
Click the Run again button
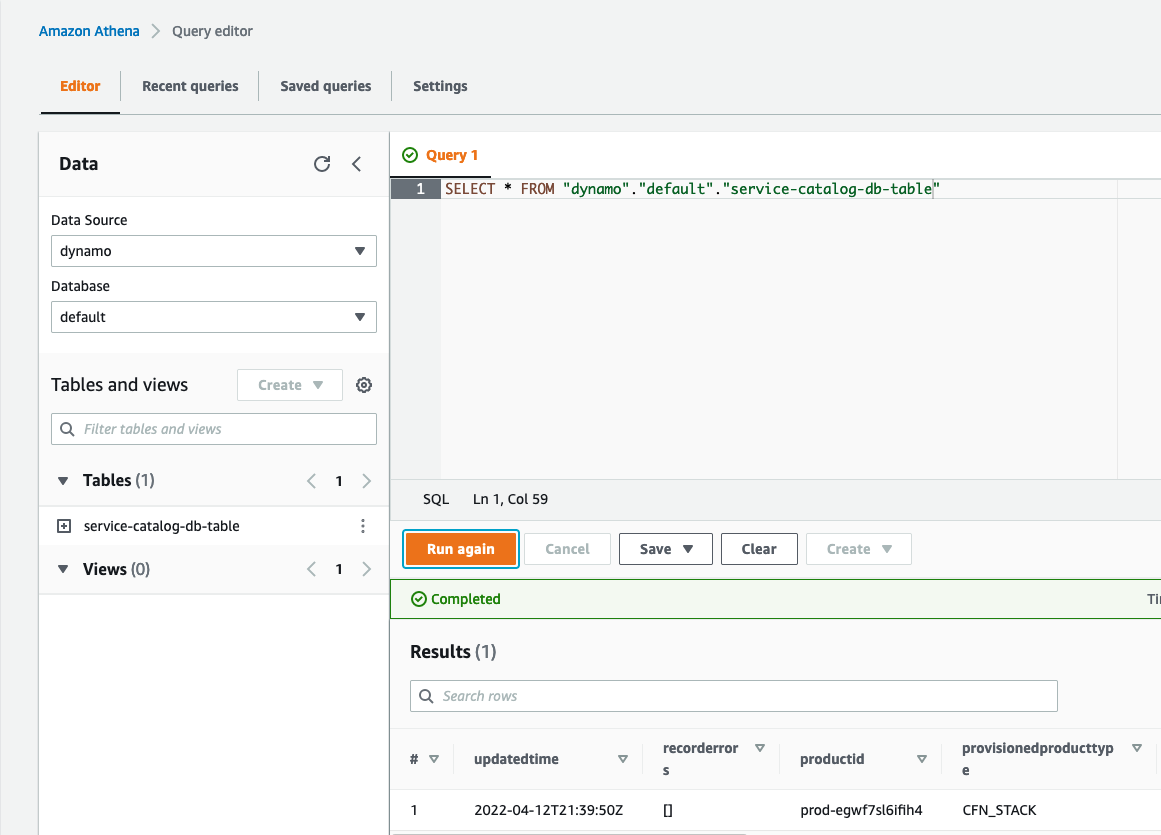(460, 549)
